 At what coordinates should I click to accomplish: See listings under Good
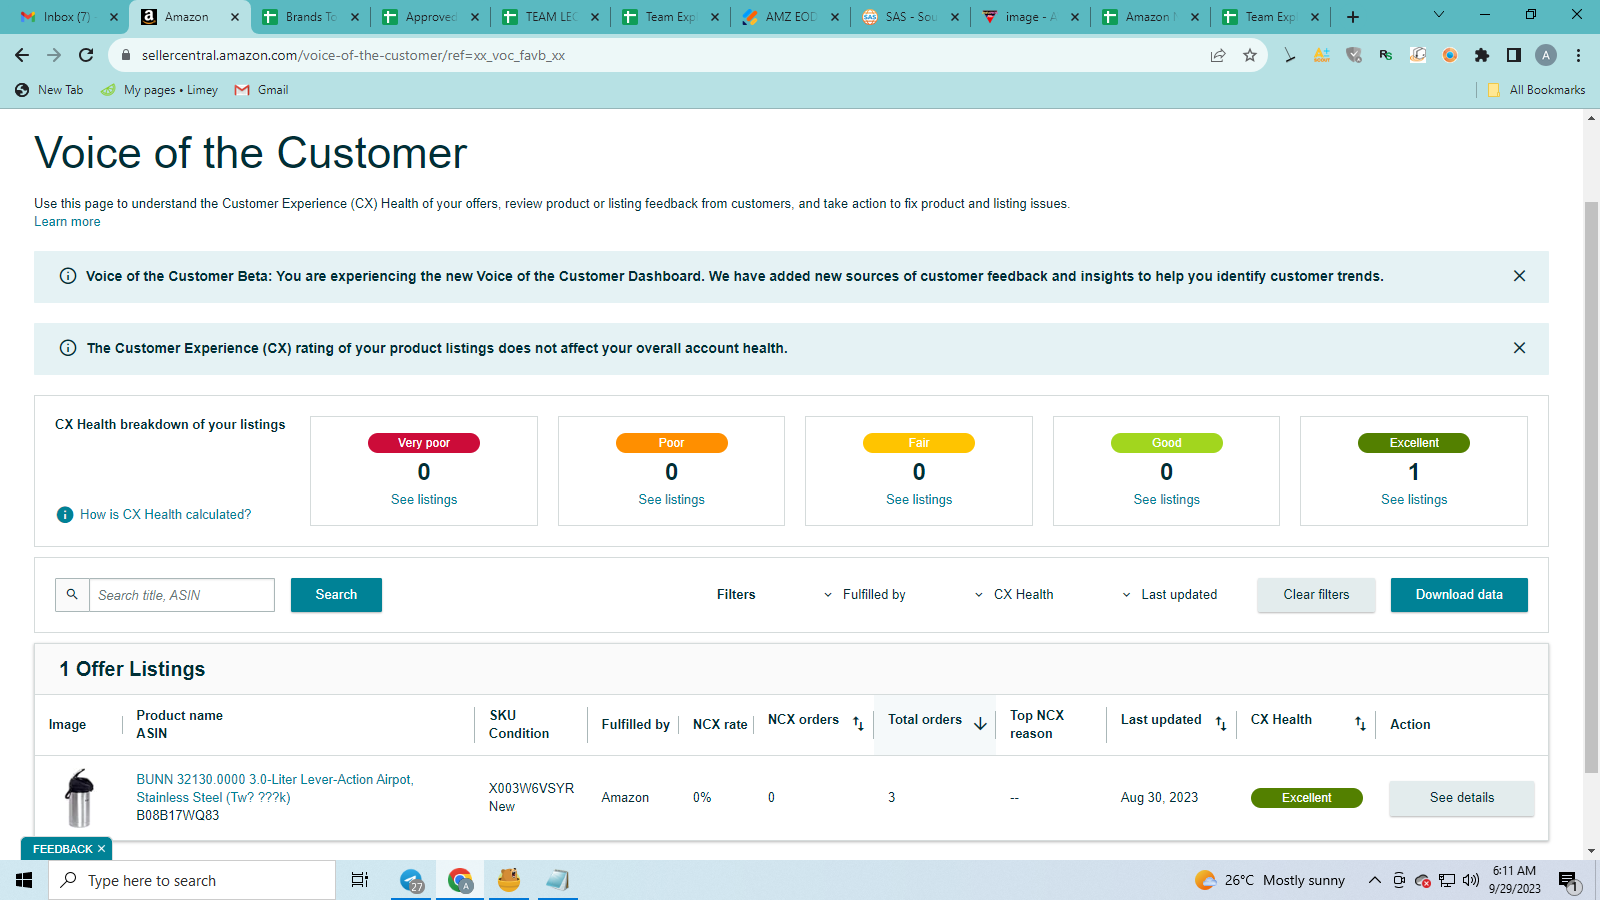tap(1166, 499)
